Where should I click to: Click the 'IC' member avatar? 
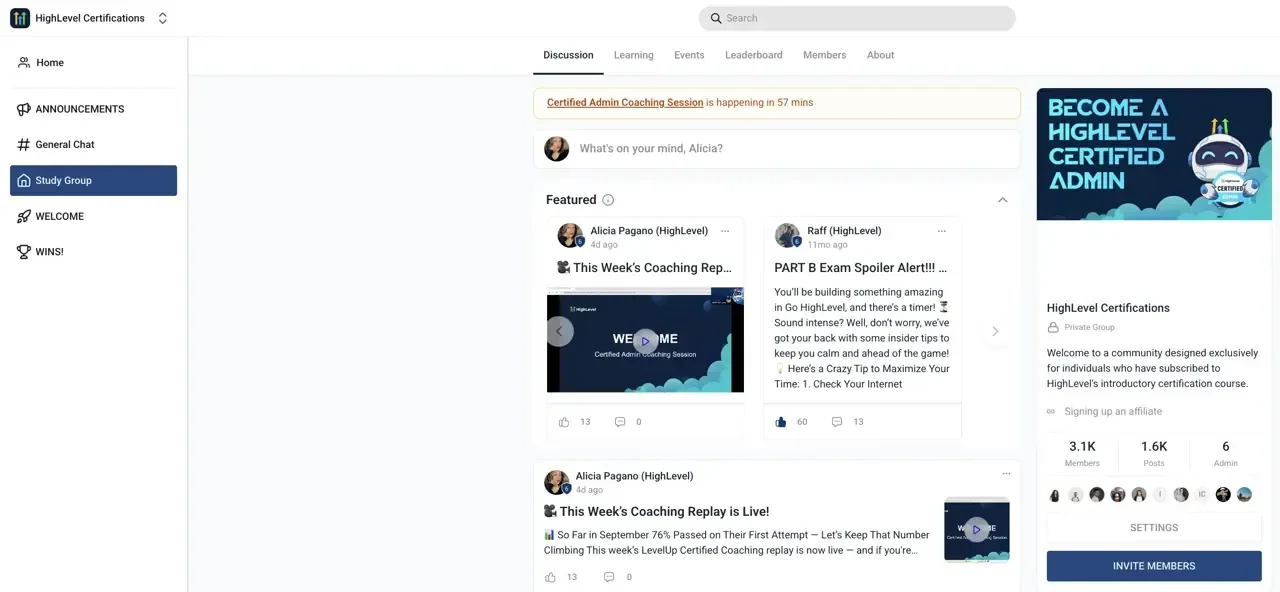1202,495
